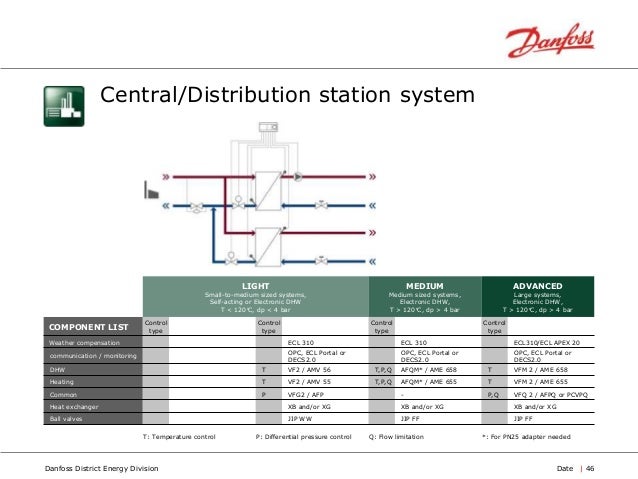Click the 'Date' footer label
Image resolution: width=638 pixels, height=479 pixels.
click(x=565, y=468)
